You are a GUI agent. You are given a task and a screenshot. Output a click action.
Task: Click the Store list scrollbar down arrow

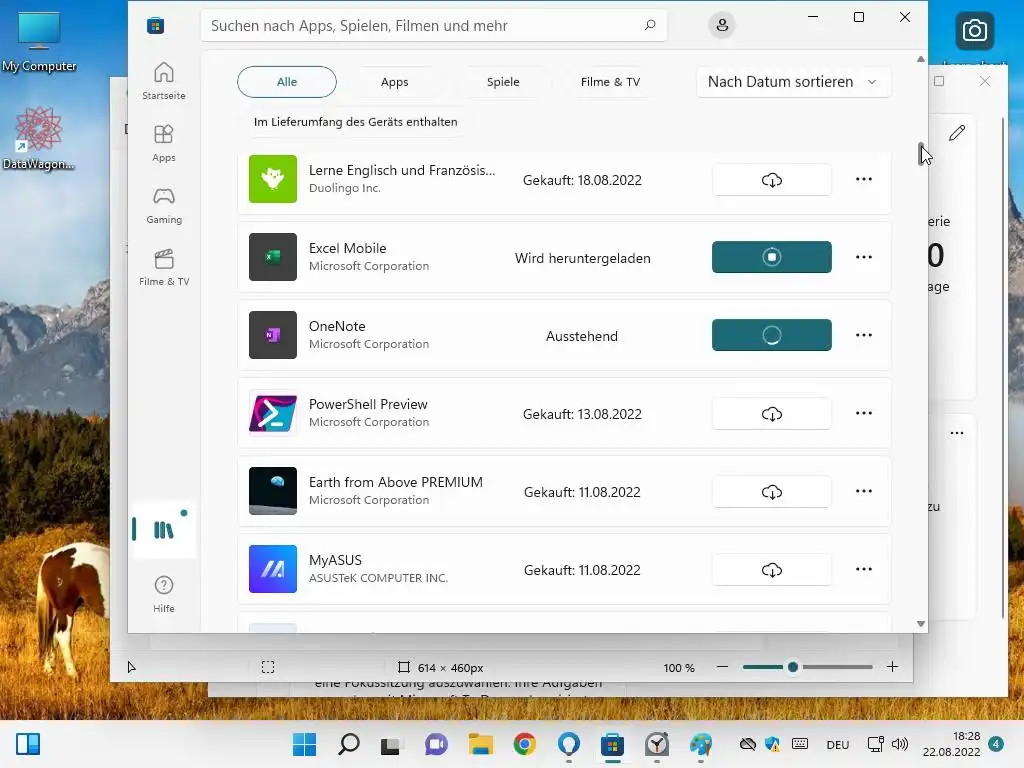(921, 624)
